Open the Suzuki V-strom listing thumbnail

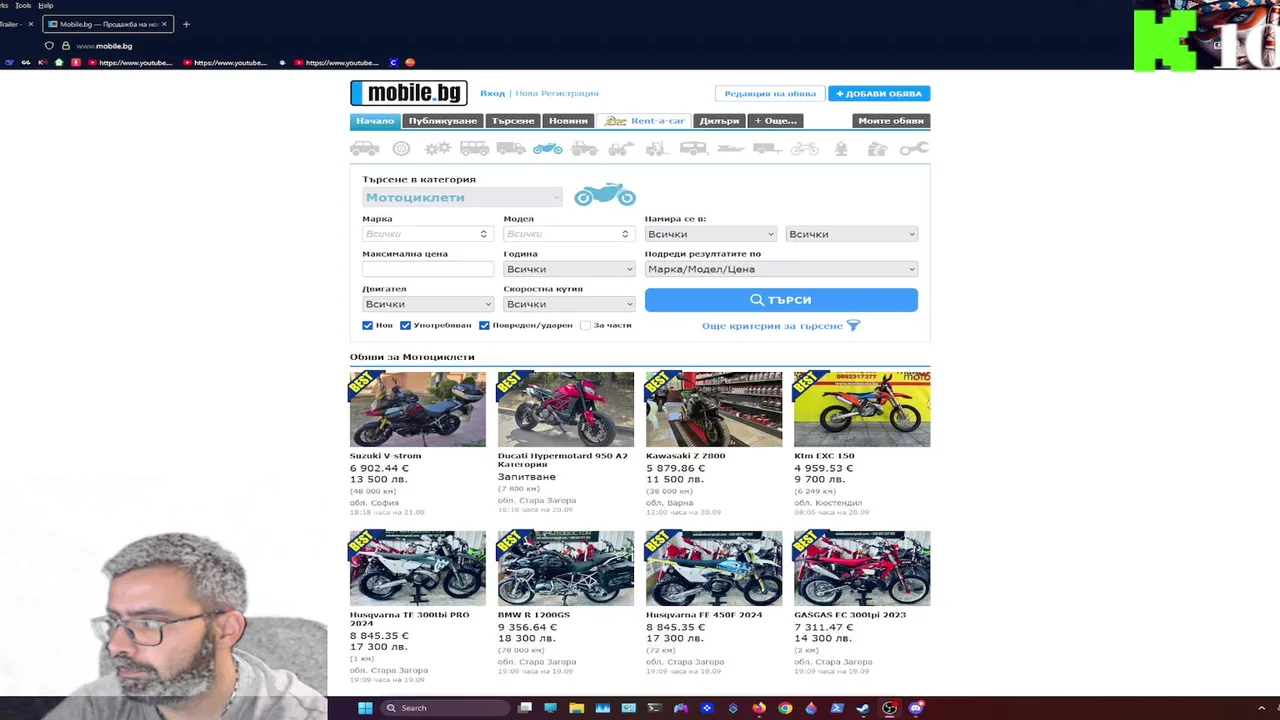point(418,409)
